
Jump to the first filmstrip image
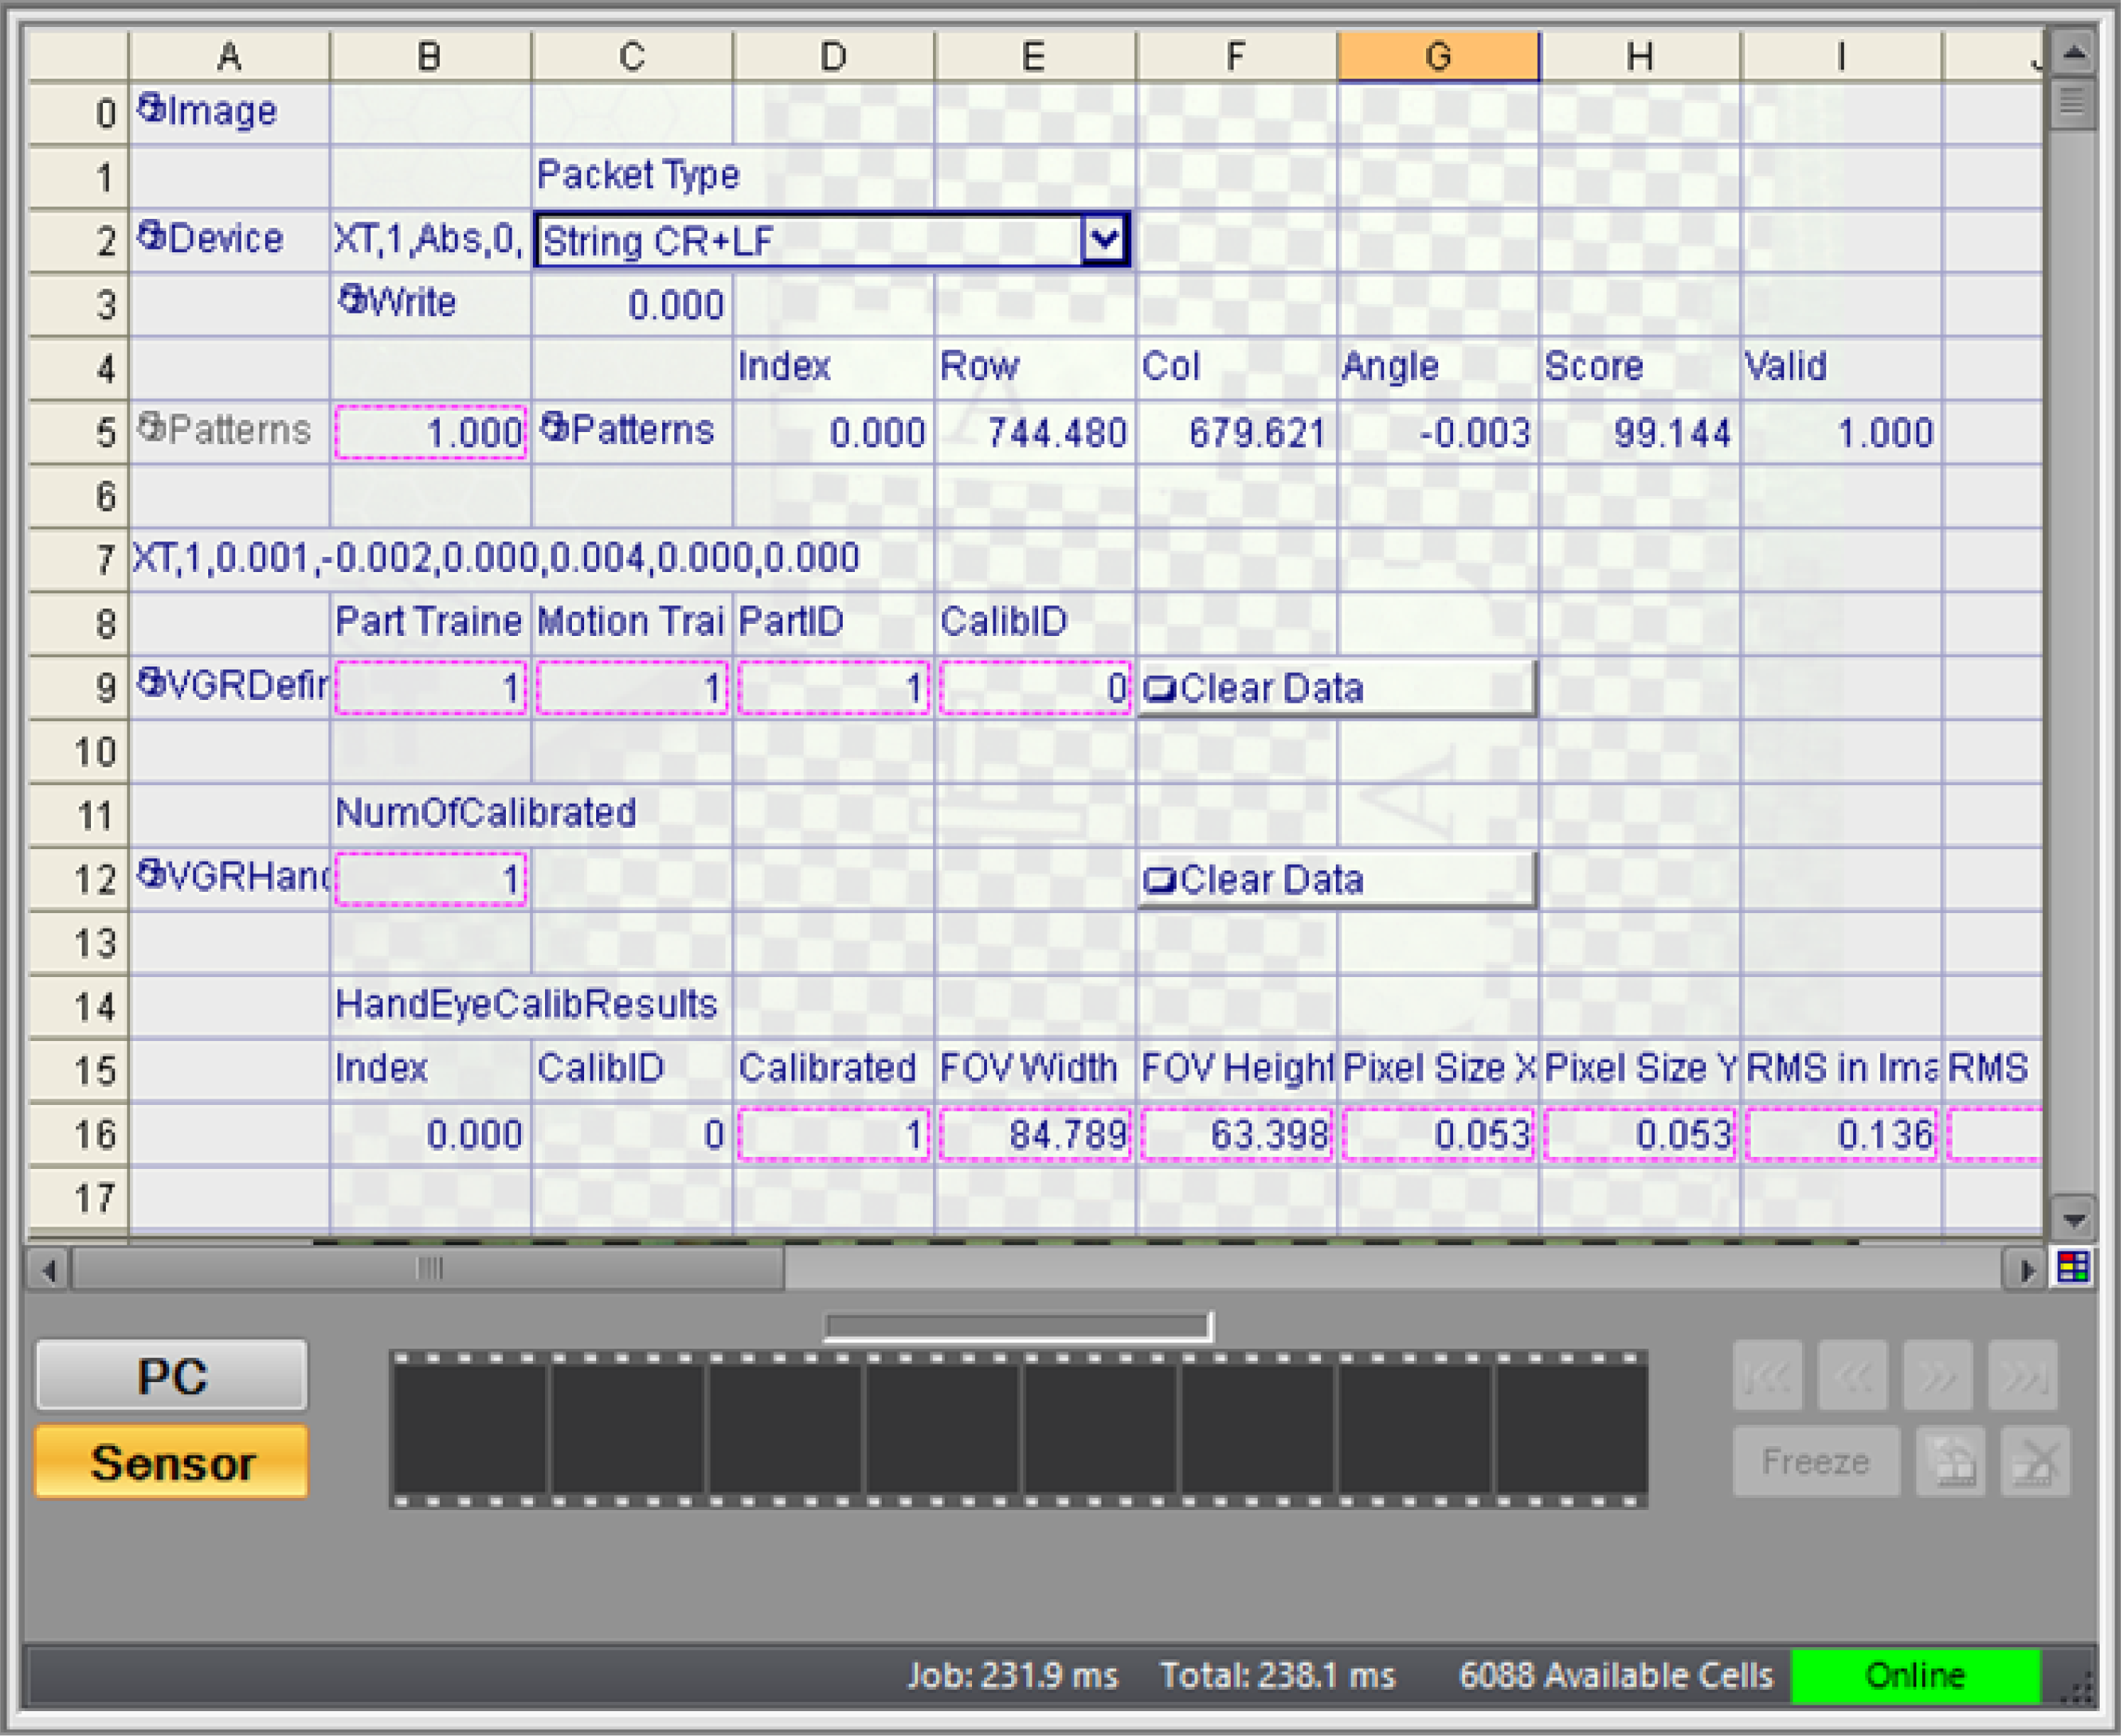click(x=1767, y=1376)
